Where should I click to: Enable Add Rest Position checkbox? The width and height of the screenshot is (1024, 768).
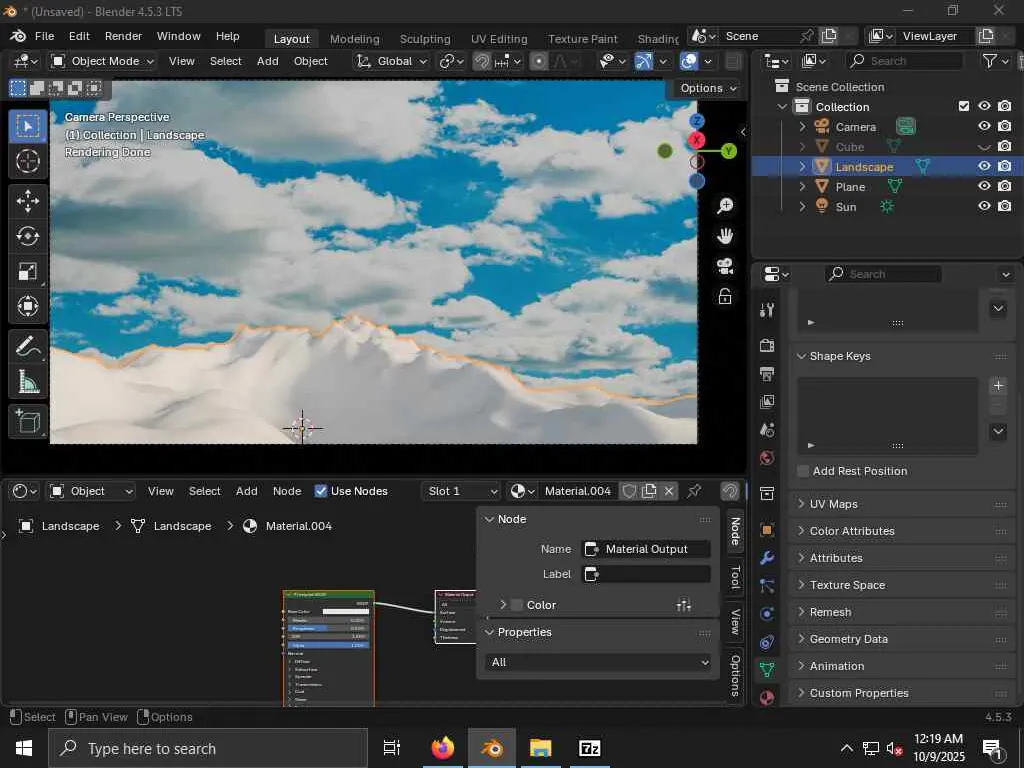(x=803, y=471)
